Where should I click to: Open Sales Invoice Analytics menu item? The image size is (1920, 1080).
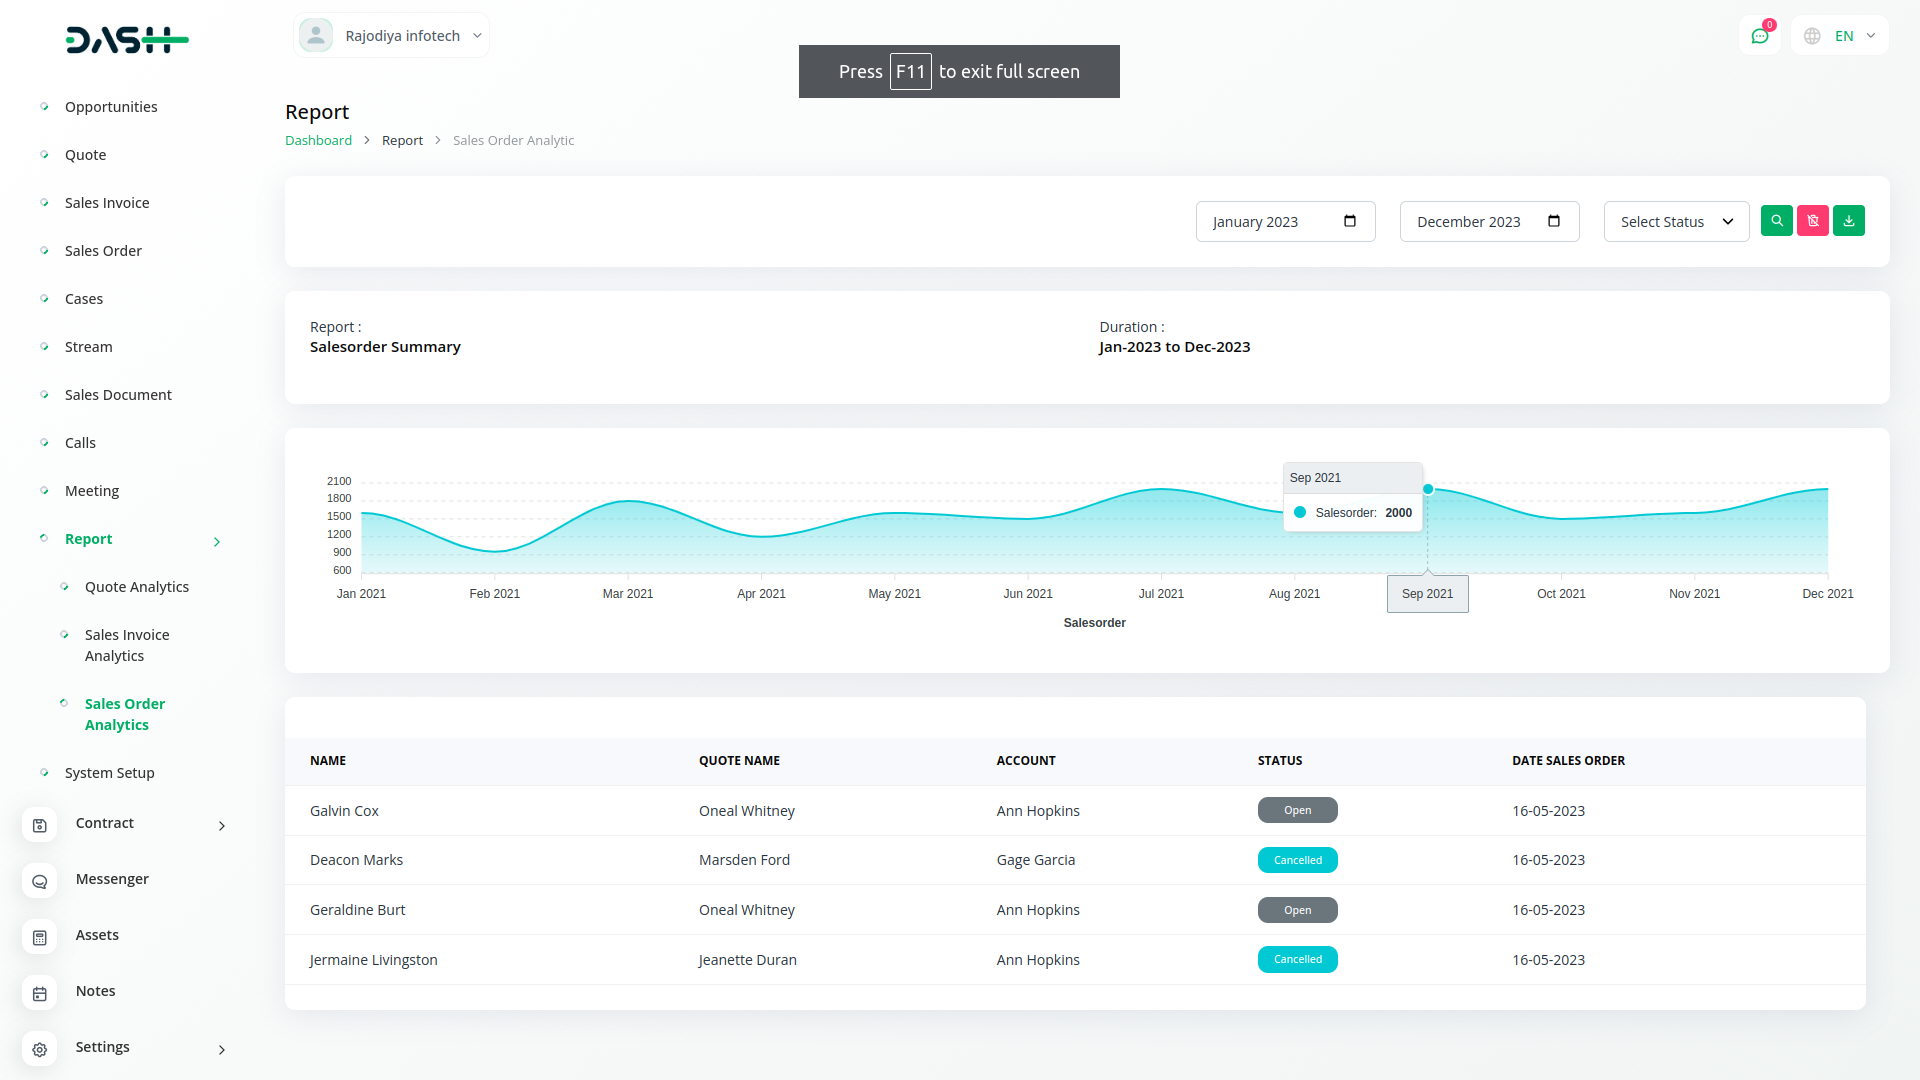(x=127, y=645)
